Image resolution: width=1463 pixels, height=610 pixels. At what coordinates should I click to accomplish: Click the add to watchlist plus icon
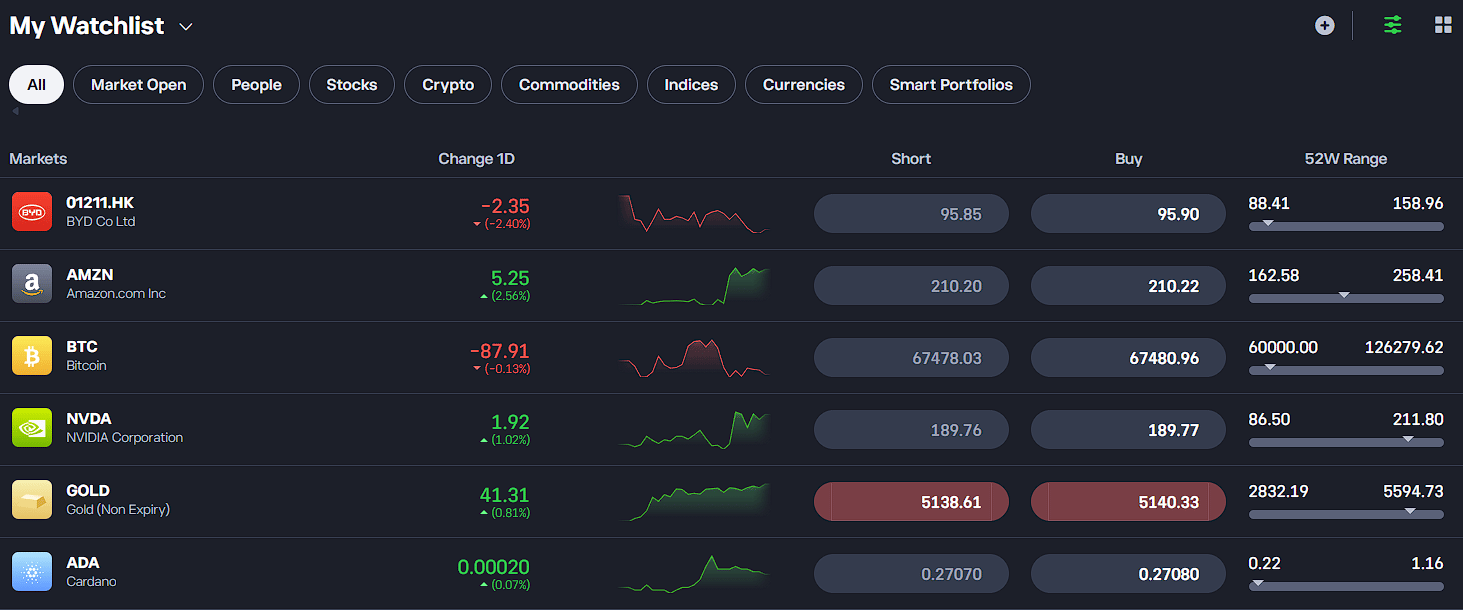click(1325, 26)
